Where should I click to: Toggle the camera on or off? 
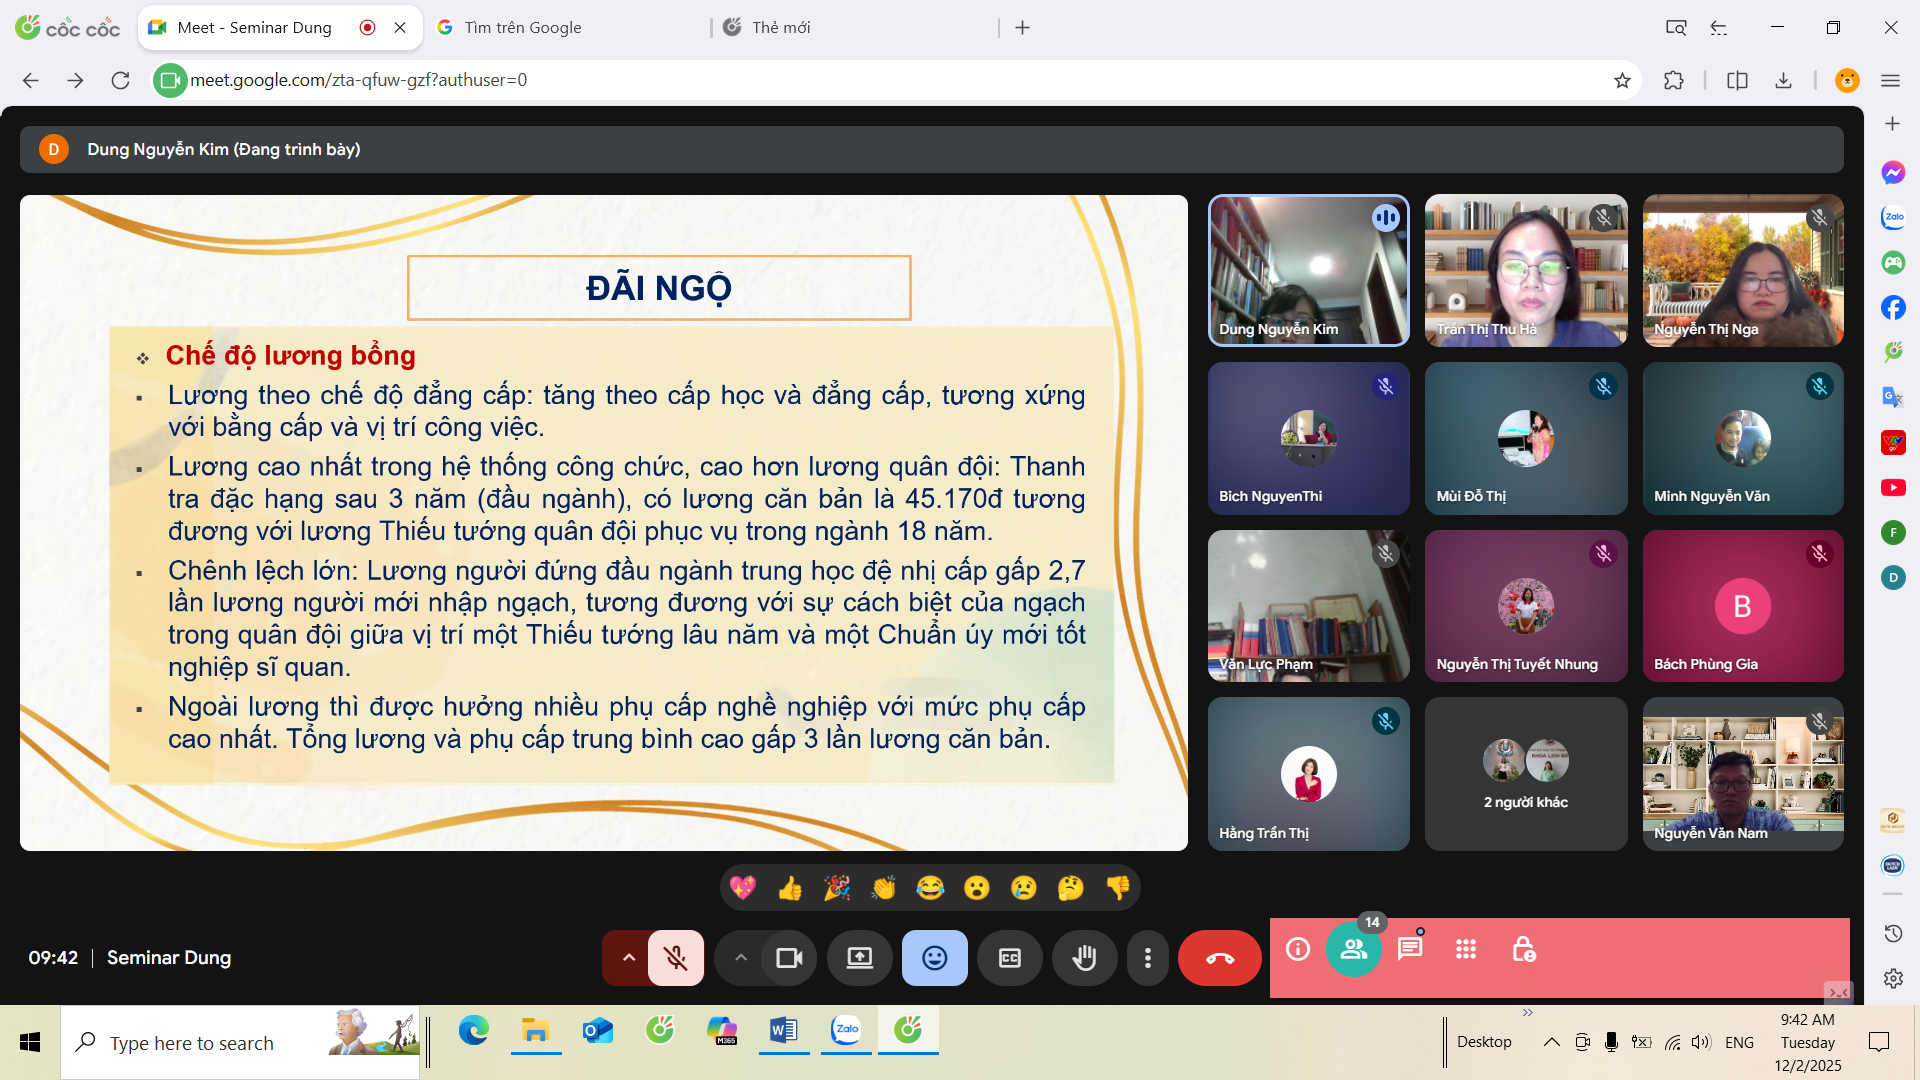coord(789,958)
